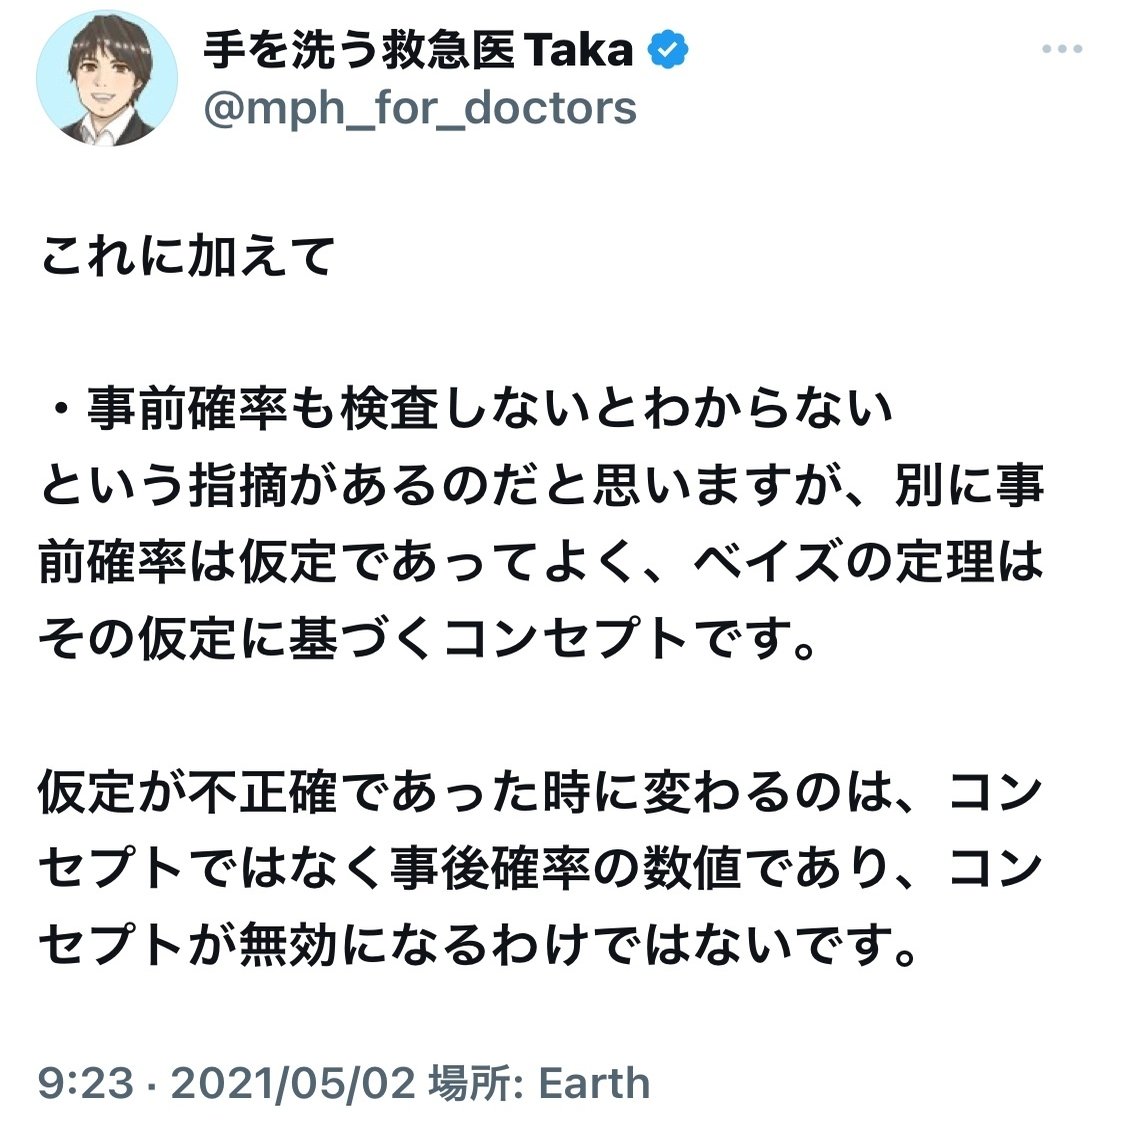Click the 9:23 tweet timestamp

[x=85, y=1082]
